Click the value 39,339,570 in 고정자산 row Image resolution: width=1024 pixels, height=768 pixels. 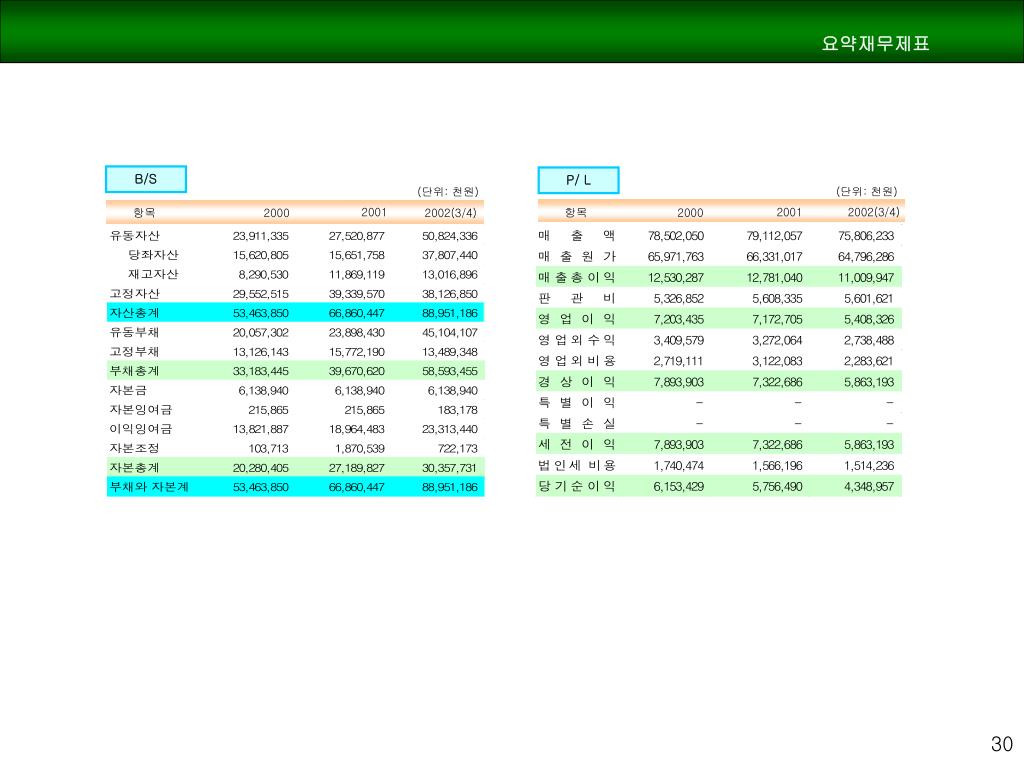(x=357, y=294)
